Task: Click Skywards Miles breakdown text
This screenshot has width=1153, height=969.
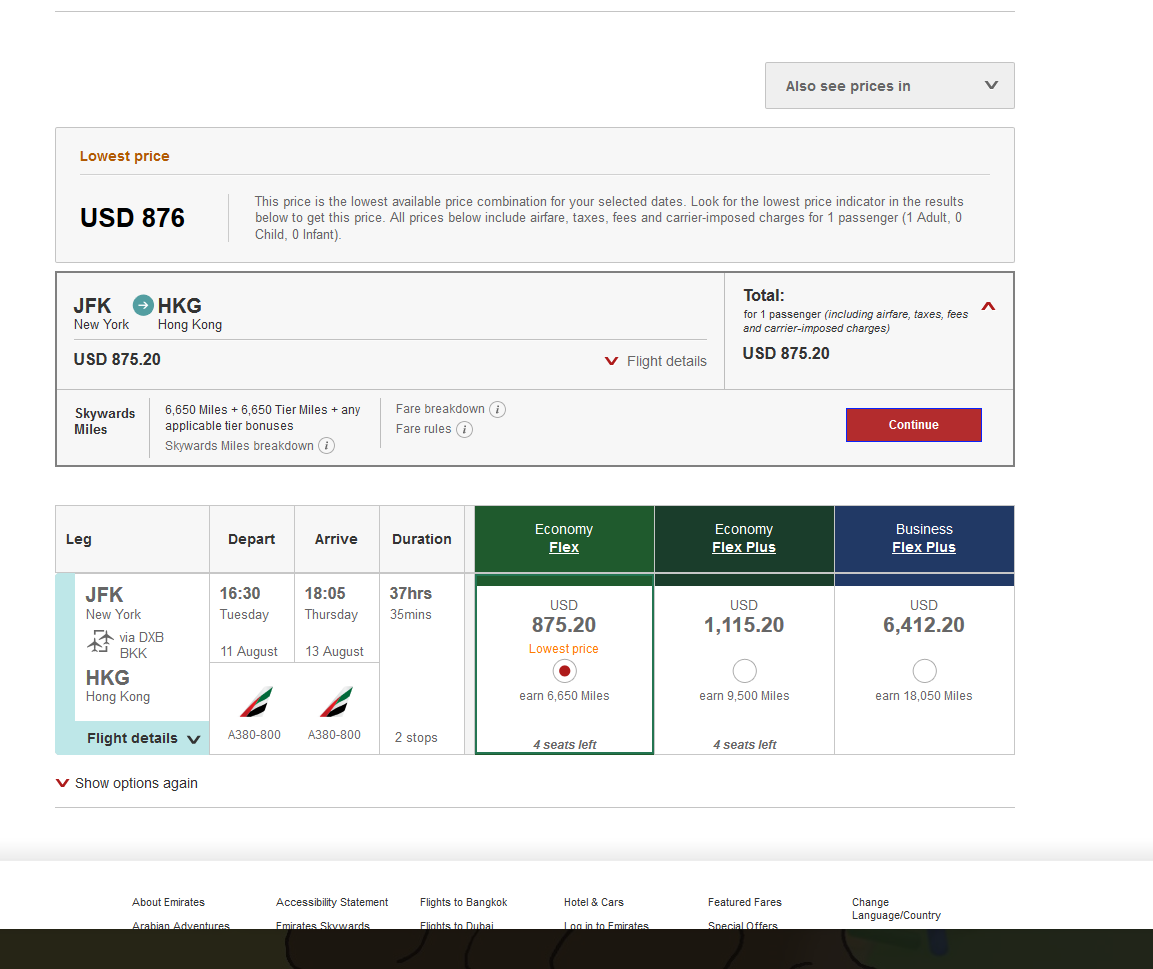Action: 239,446
